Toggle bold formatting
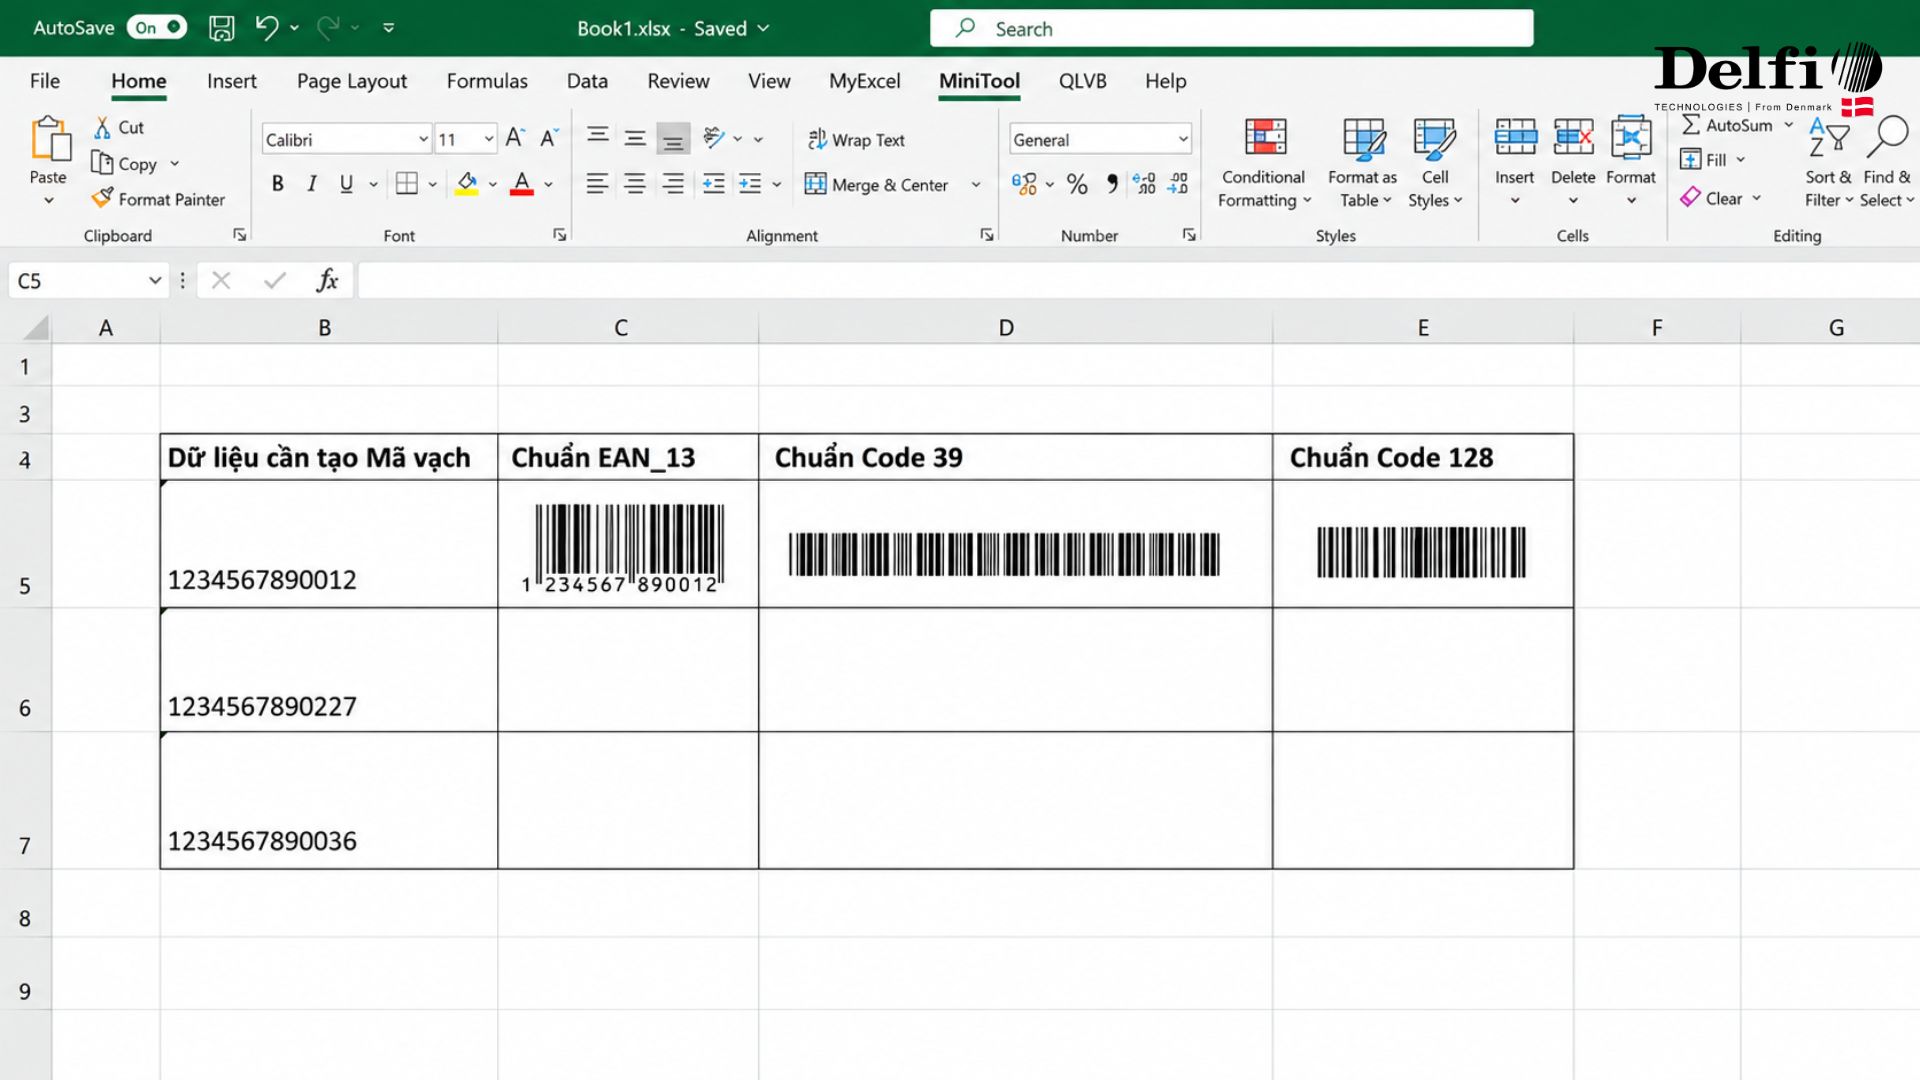The height and width of the screenshot is (1080, 1920). tap(277, 184)
